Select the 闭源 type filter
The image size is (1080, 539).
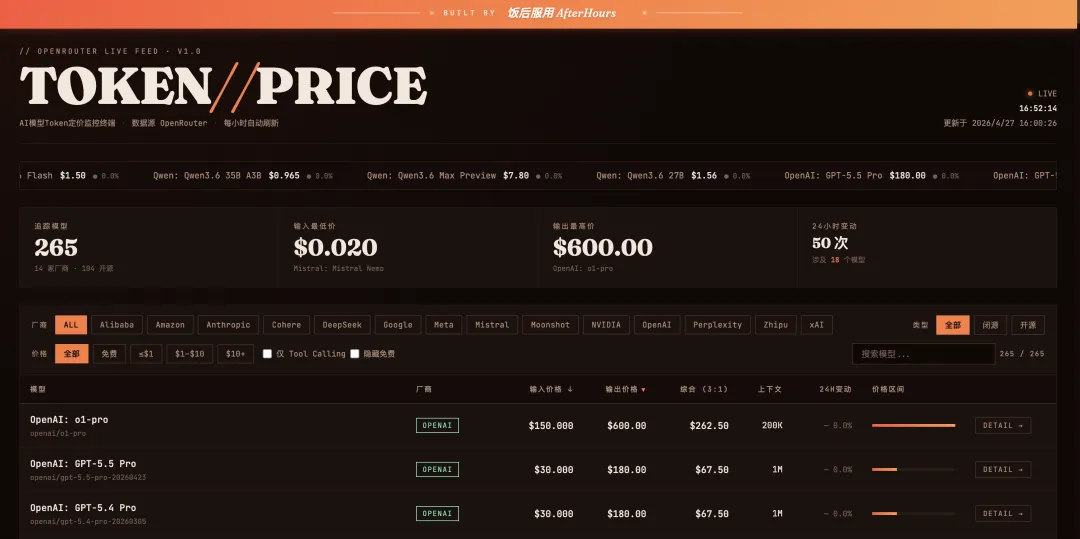[991, 325]
